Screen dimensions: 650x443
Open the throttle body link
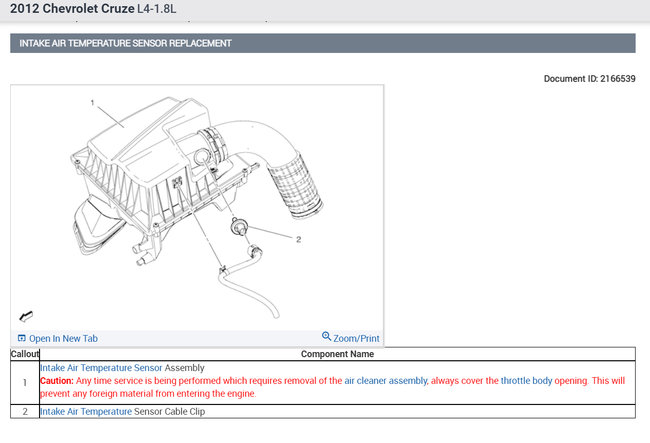click(x=526, y=381)
